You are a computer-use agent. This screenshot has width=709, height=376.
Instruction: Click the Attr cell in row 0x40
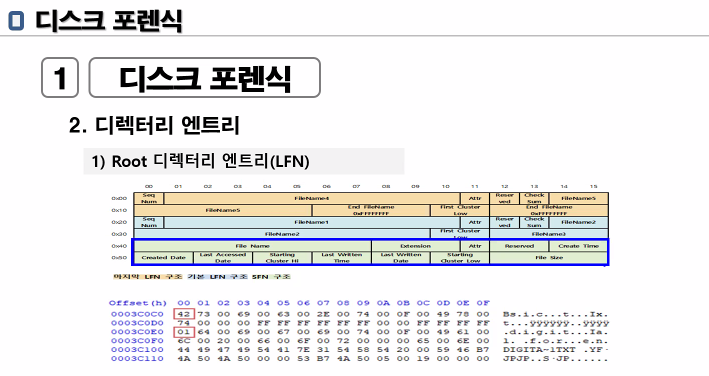[x=475, y=246]
